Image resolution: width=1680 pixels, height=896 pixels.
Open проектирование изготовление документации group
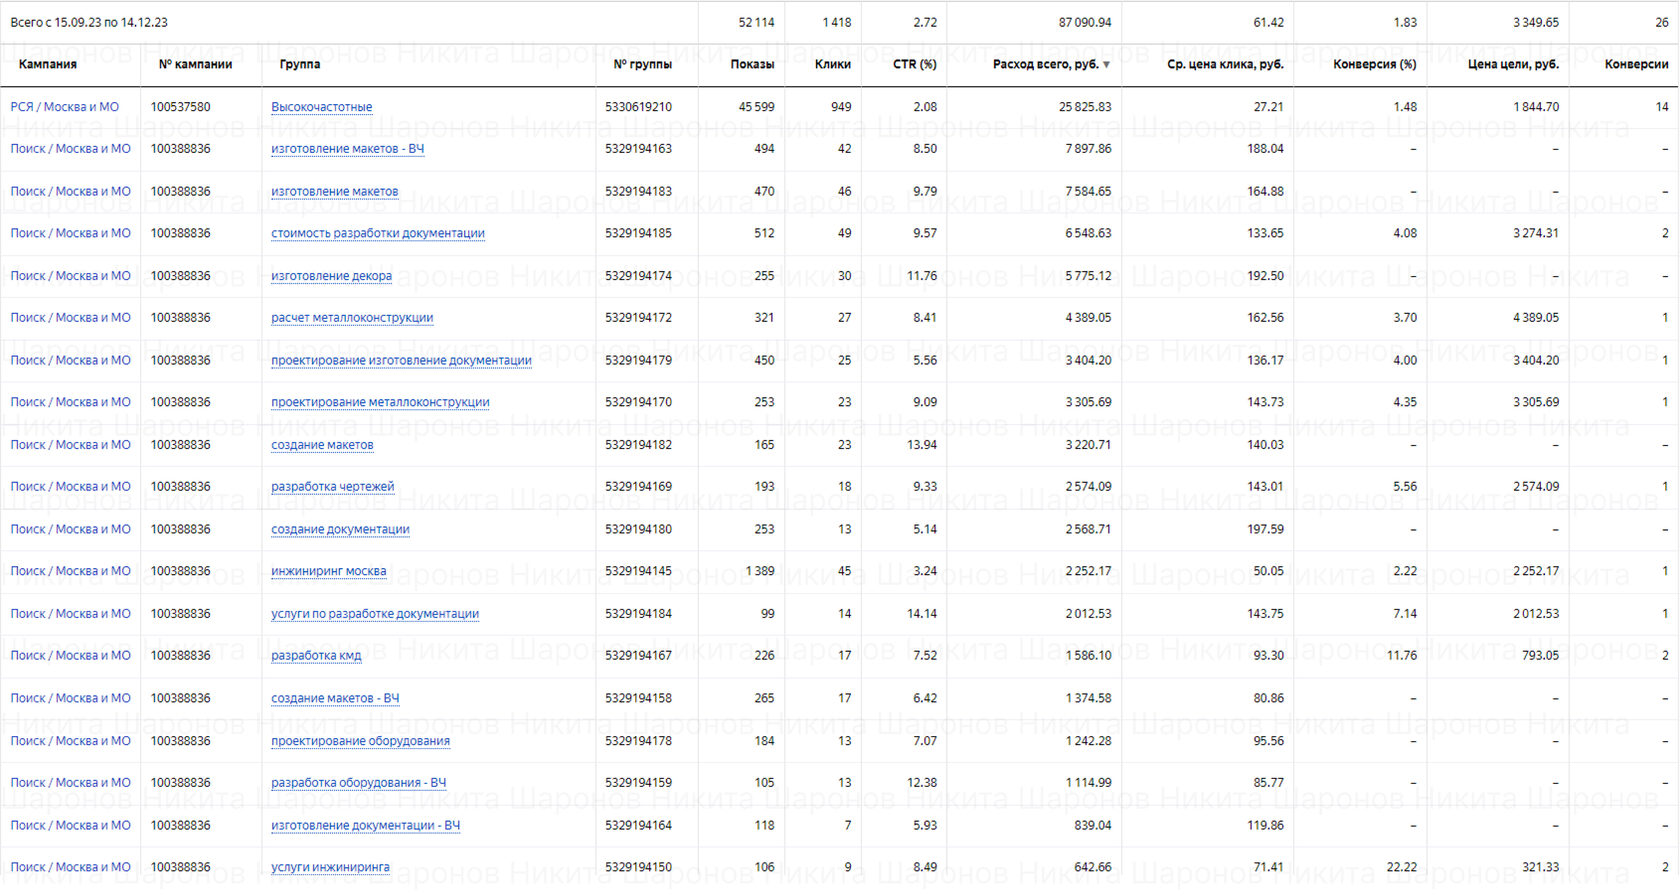pos(401,360)
